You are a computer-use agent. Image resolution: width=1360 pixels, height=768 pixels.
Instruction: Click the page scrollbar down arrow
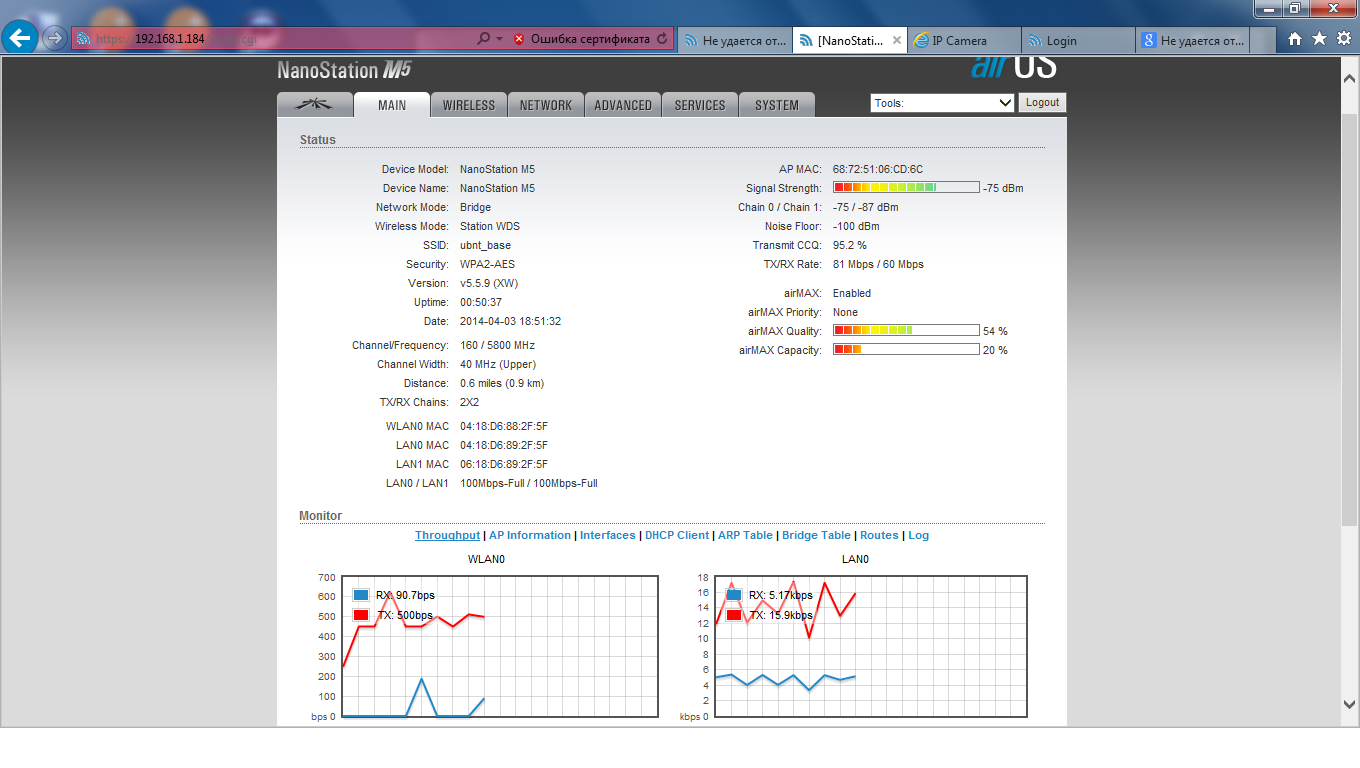[x=1350, y=704]
